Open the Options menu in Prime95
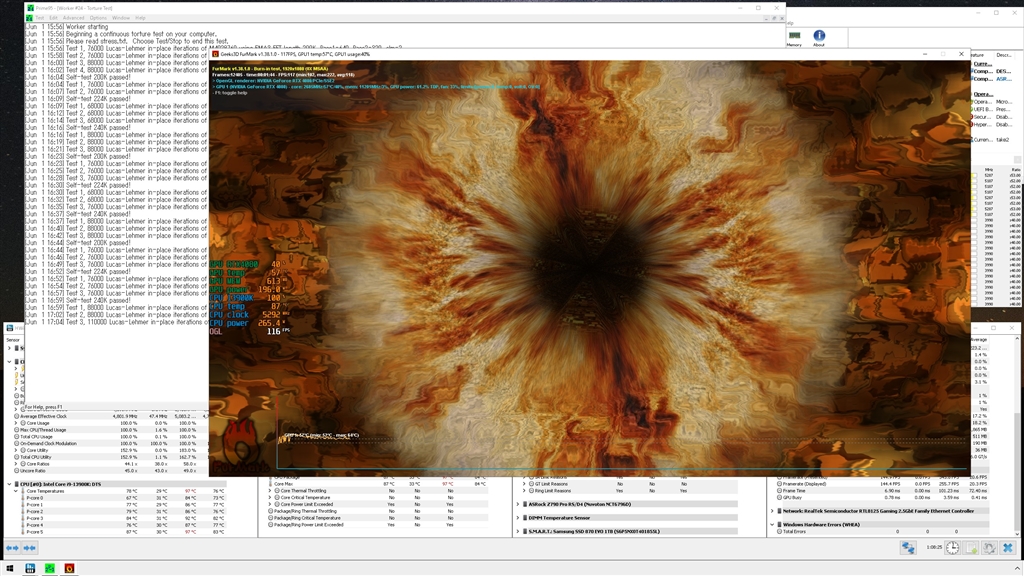1024x576 pixels. click(x=98, y=18)
